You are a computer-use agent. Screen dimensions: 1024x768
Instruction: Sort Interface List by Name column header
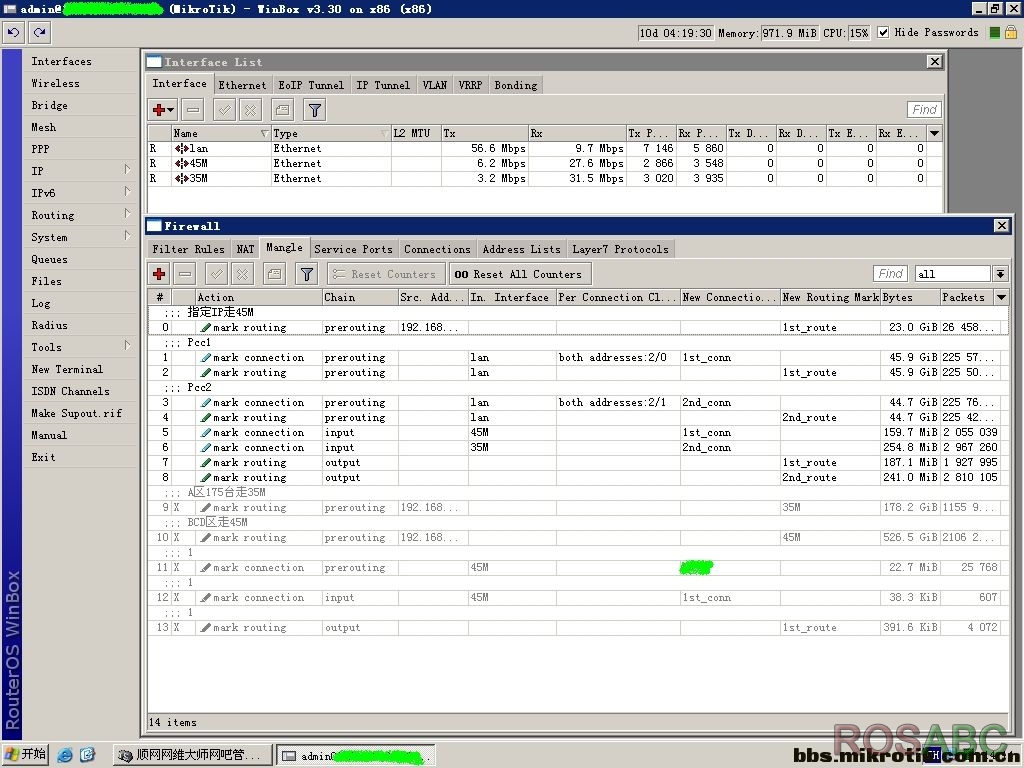pos(221,133)
